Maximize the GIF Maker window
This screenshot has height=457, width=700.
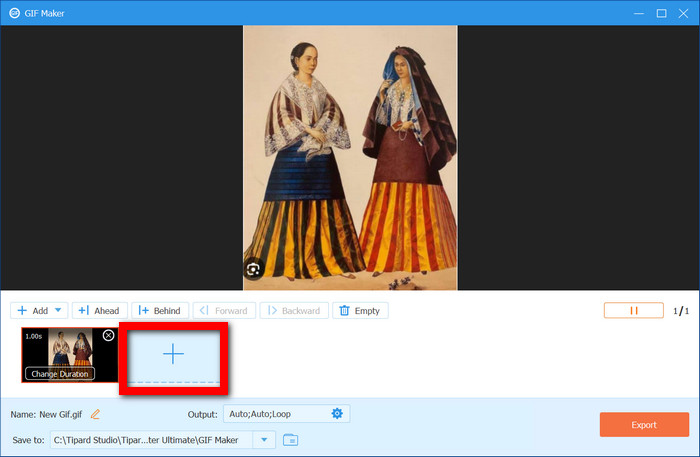click(x=661, y=13)
